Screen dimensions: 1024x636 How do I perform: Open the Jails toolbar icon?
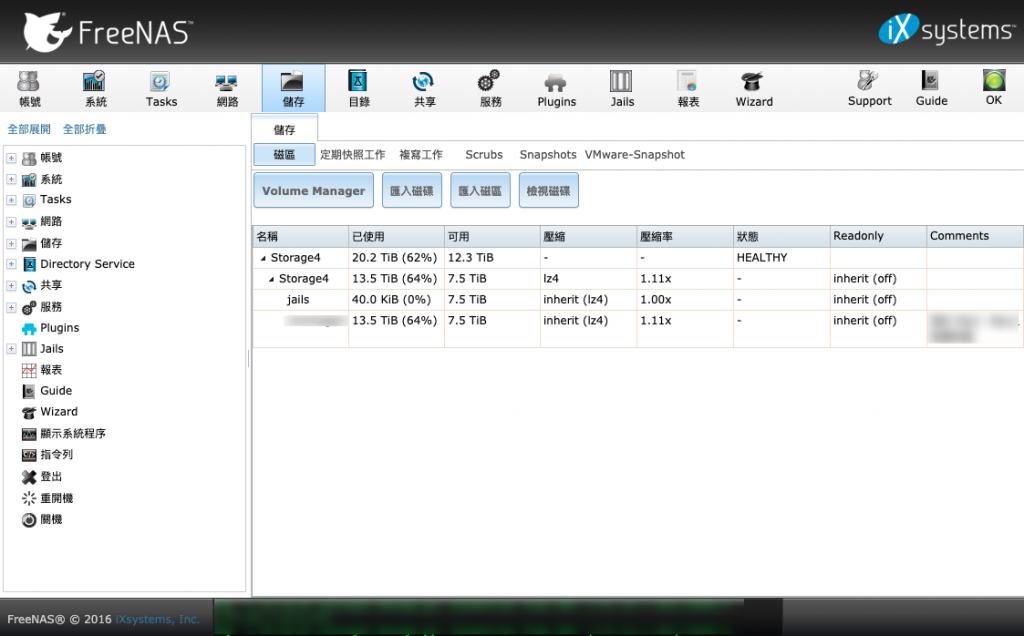[622, 88]
